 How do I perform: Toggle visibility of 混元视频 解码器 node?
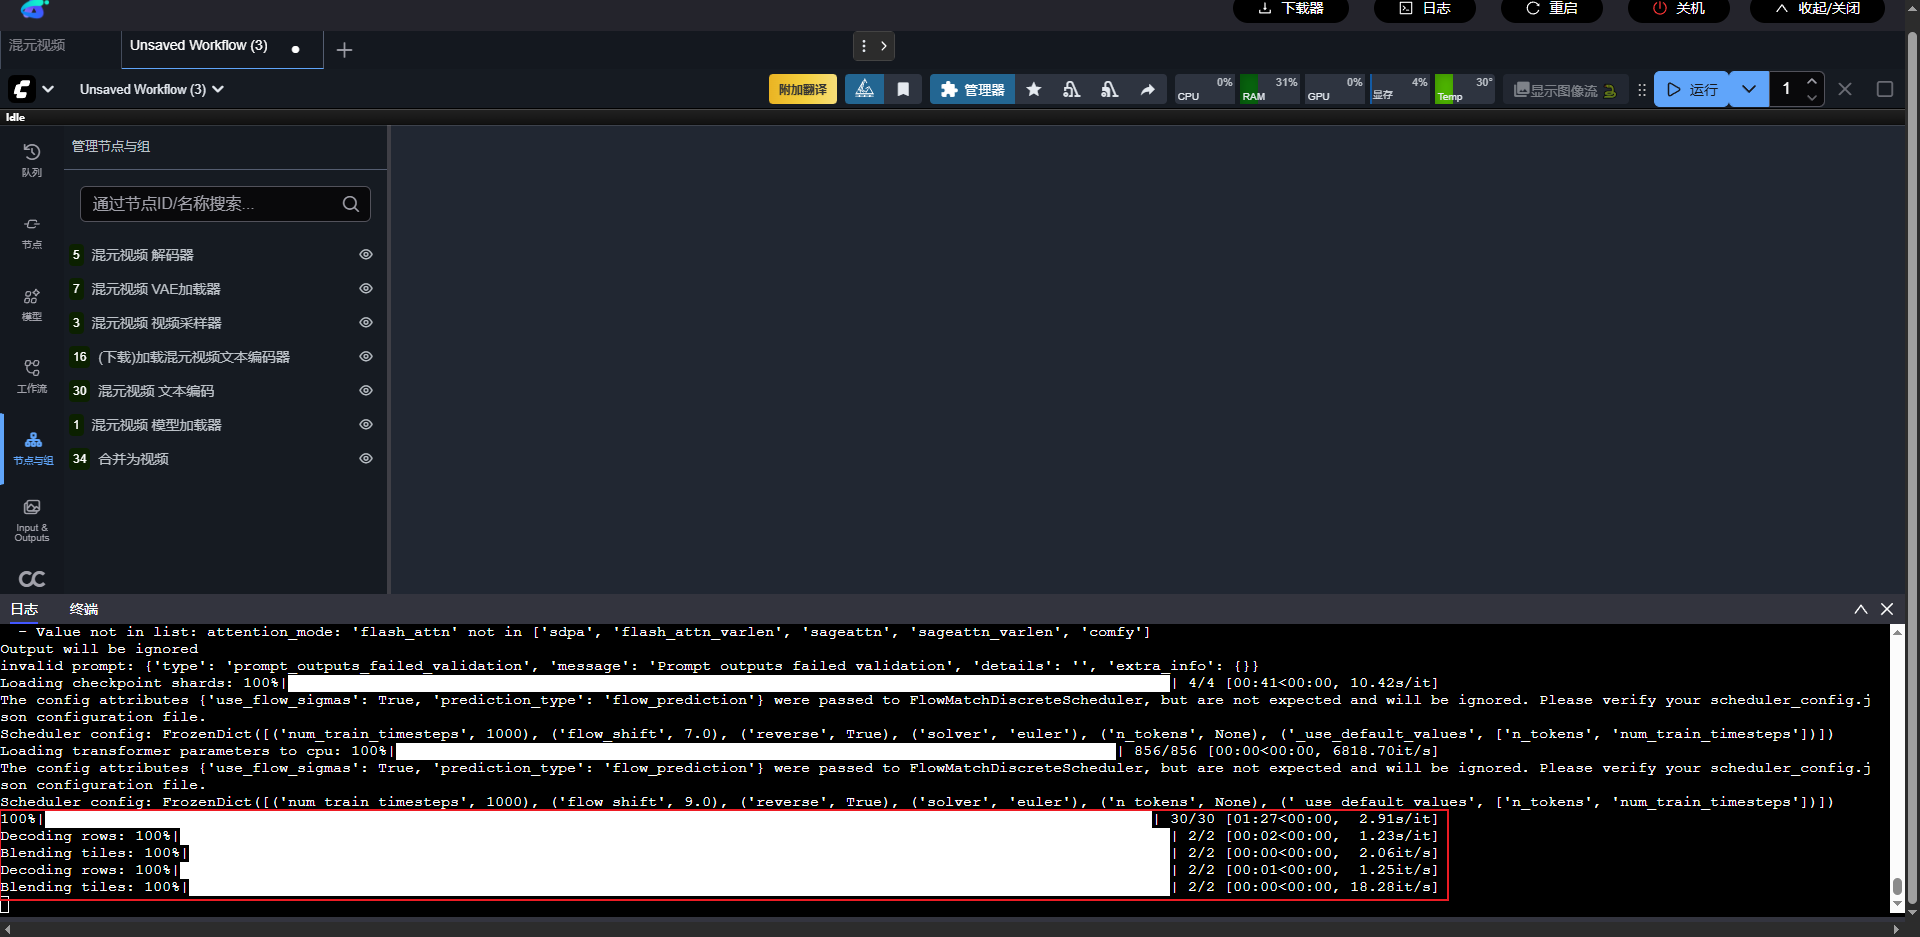click(366, 255)
